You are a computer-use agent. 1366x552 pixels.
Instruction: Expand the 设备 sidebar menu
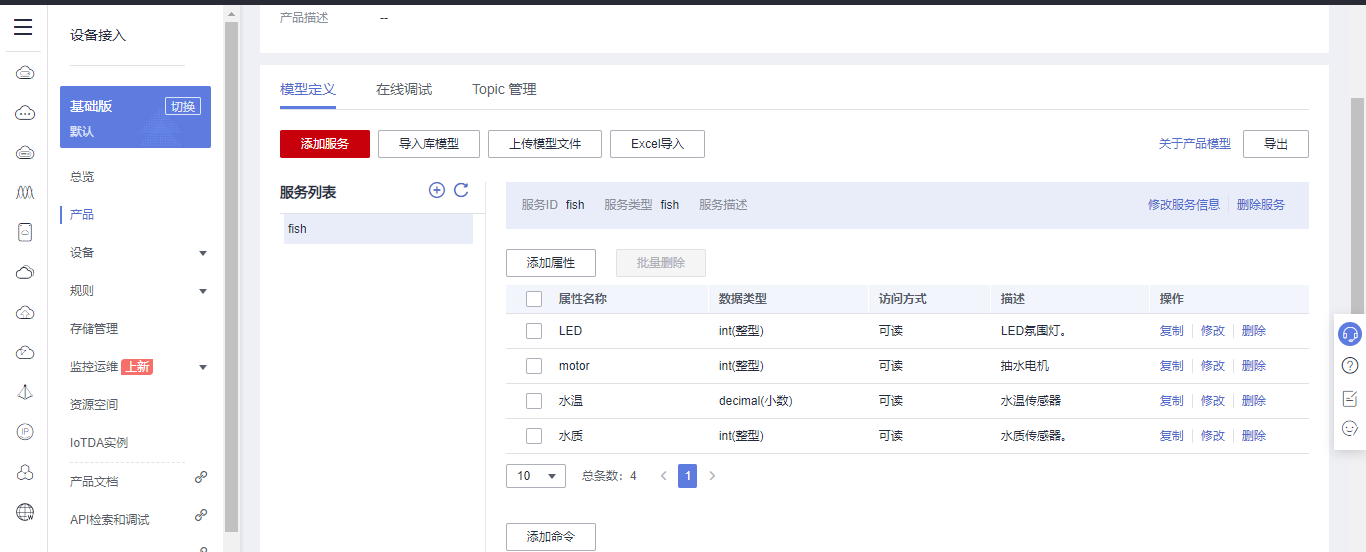[x=203, y=253]
